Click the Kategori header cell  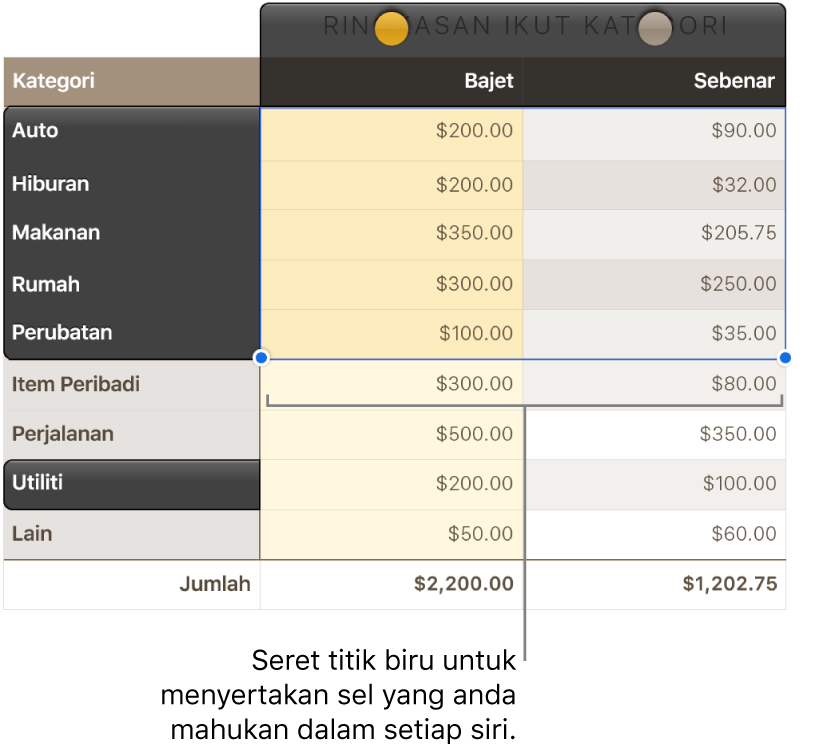coord(131,82)
